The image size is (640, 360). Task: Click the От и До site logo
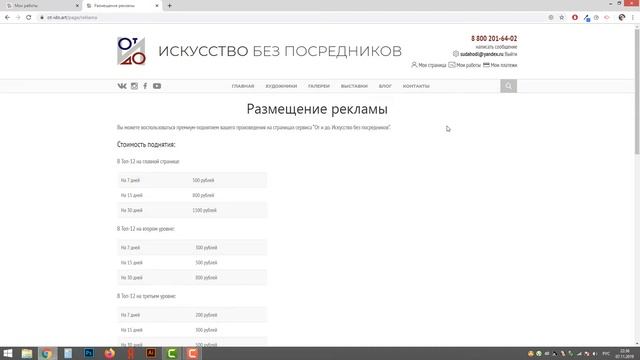131,51
